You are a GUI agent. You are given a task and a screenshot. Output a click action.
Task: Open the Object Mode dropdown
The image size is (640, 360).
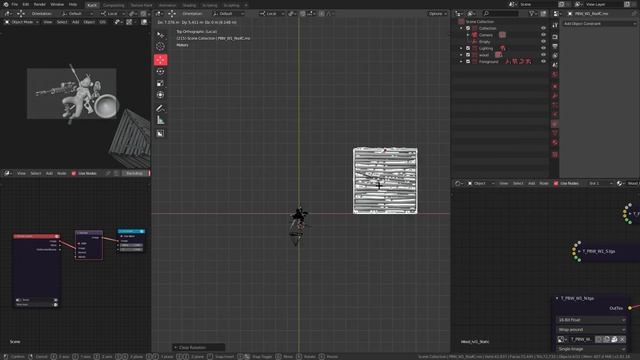pyautogui.click(x=22, y=22)
